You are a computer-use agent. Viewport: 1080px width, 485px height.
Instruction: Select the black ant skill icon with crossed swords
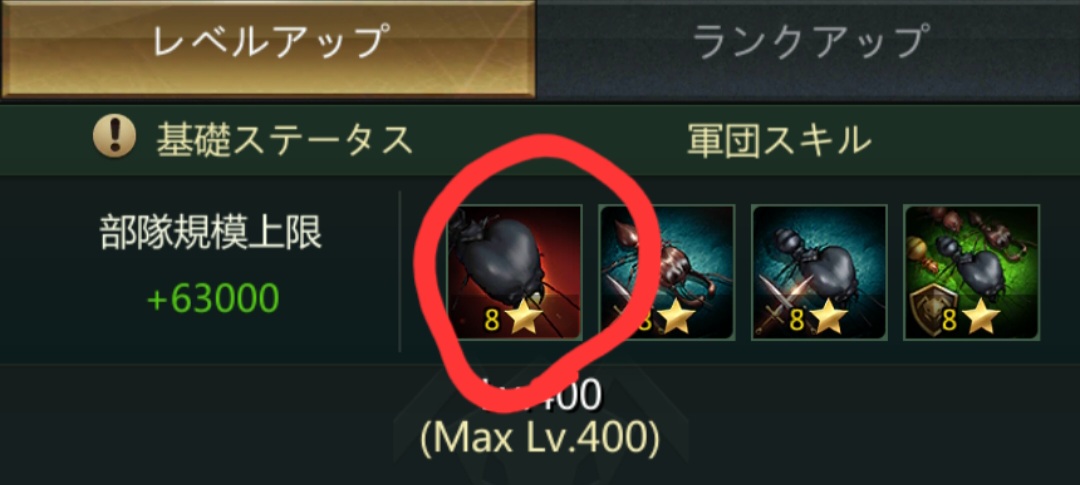[x=819, y=272]
